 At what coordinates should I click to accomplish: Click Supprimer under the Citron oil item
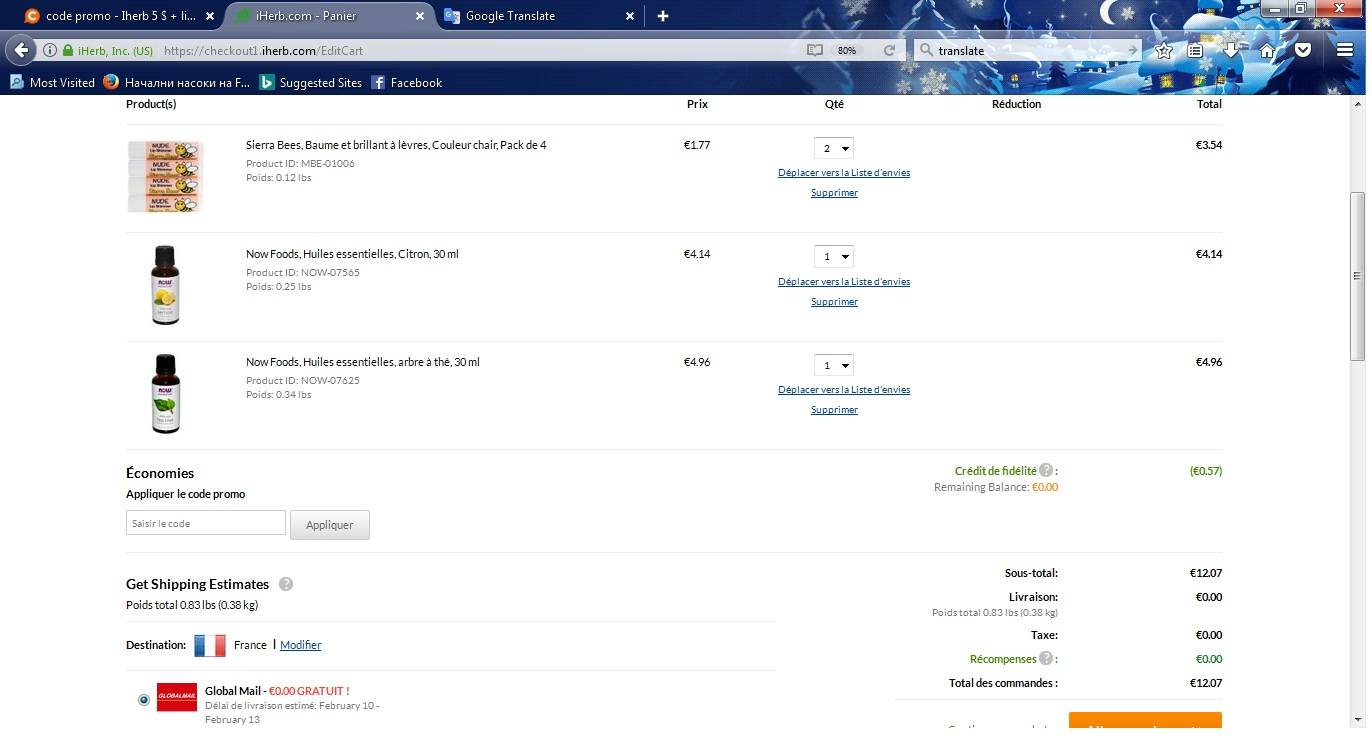(834, 302)
